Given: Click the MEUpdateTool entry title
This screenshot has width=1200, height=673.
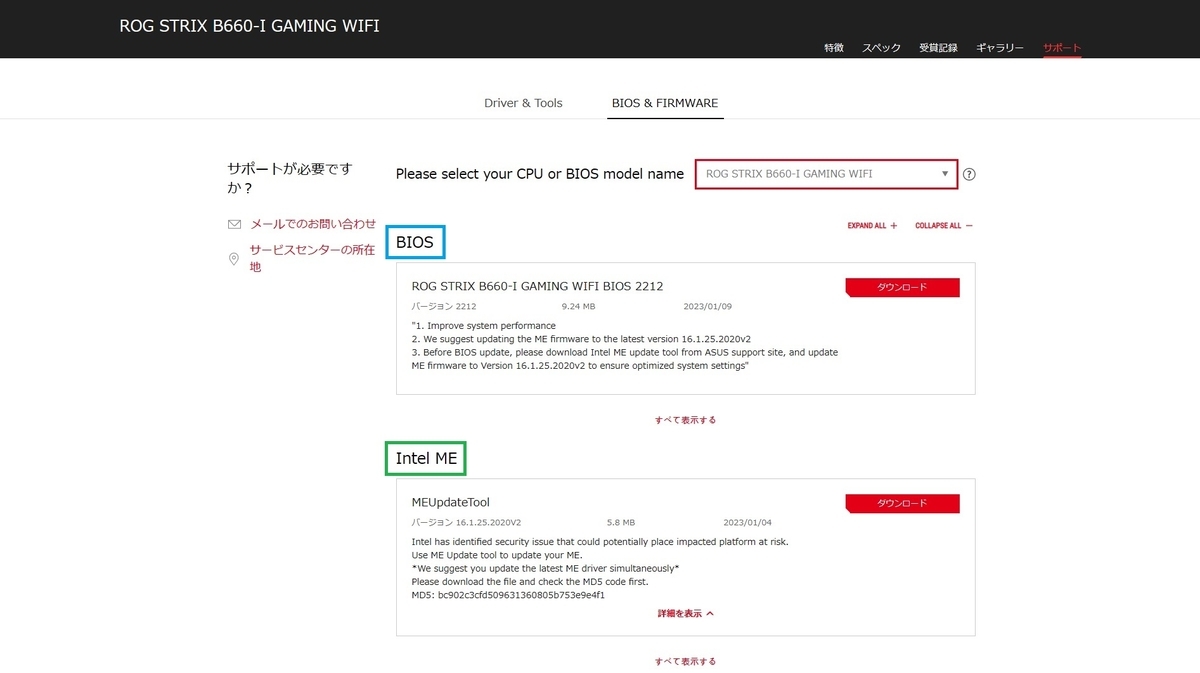Looking at the screenshot, I should click(x=451, y=502).
